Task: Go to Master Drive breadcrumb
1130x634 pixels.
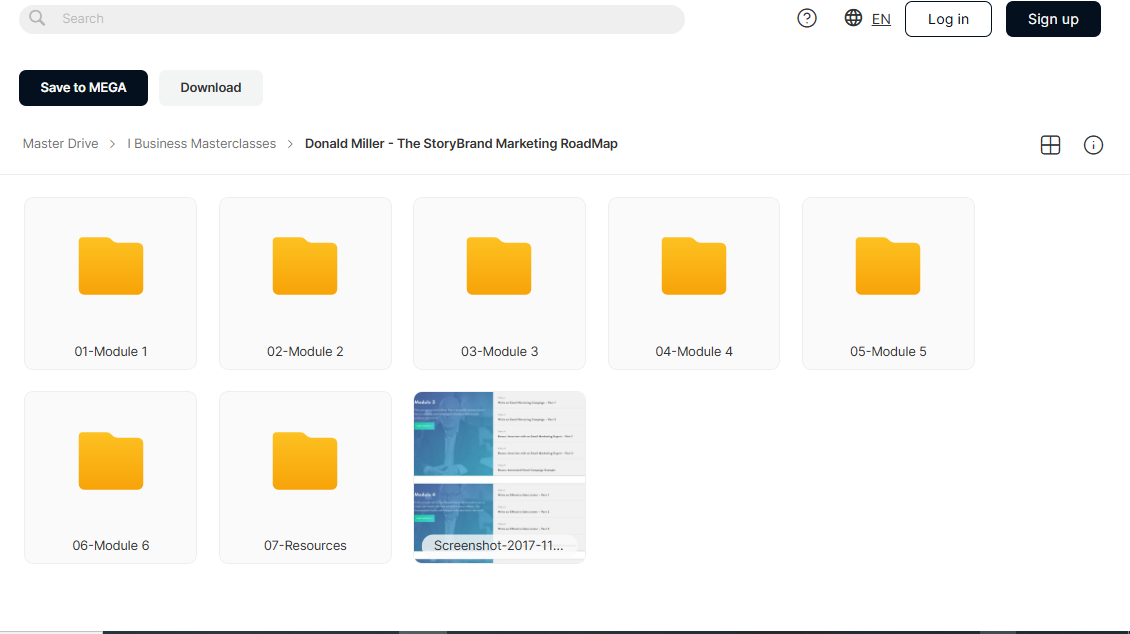Action: pyautogui.click(x=61, y=143)
